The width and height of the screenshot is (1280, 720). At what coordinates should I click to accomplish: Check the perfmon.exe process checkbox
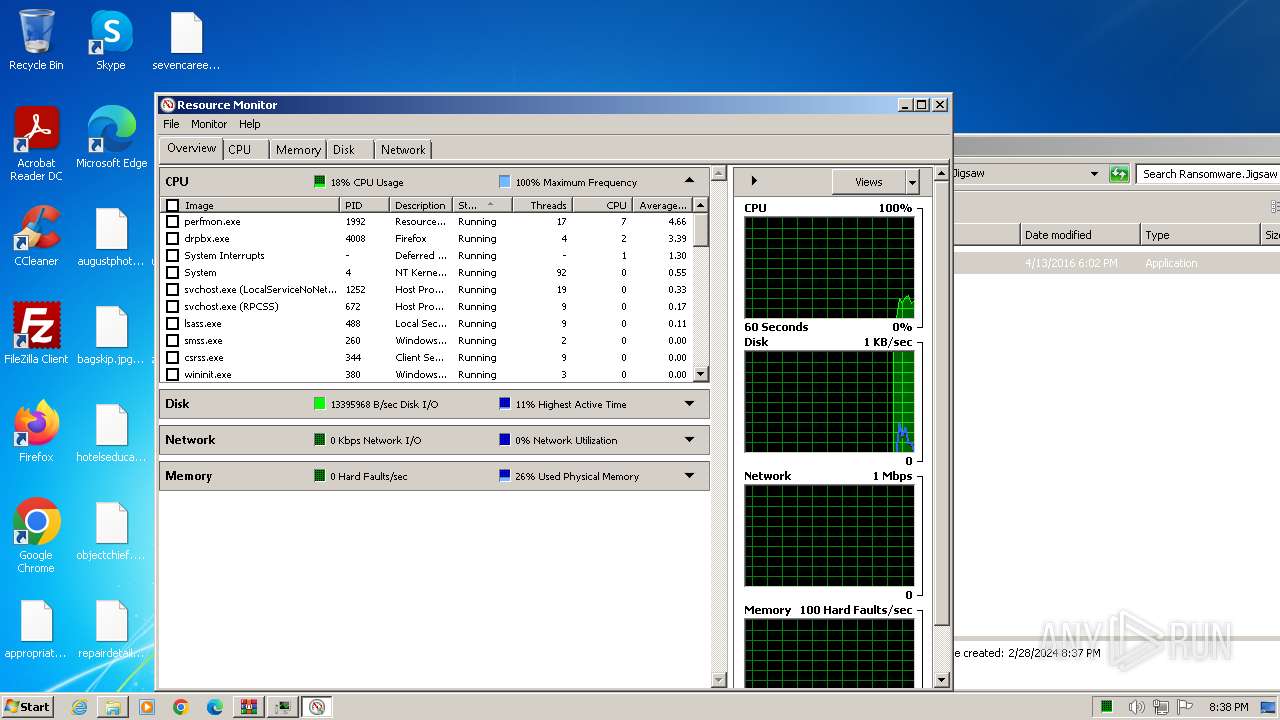[x=172, y=222]
